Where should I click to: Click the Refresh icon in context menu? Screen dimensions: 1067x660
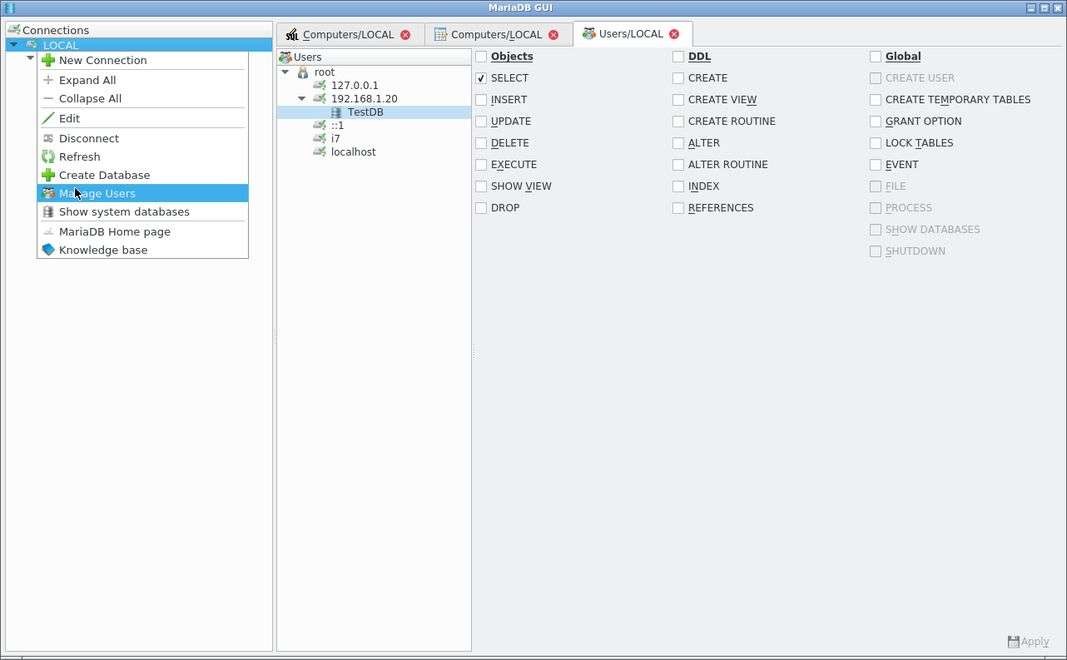pyautogui.click(x=48, y=157)
